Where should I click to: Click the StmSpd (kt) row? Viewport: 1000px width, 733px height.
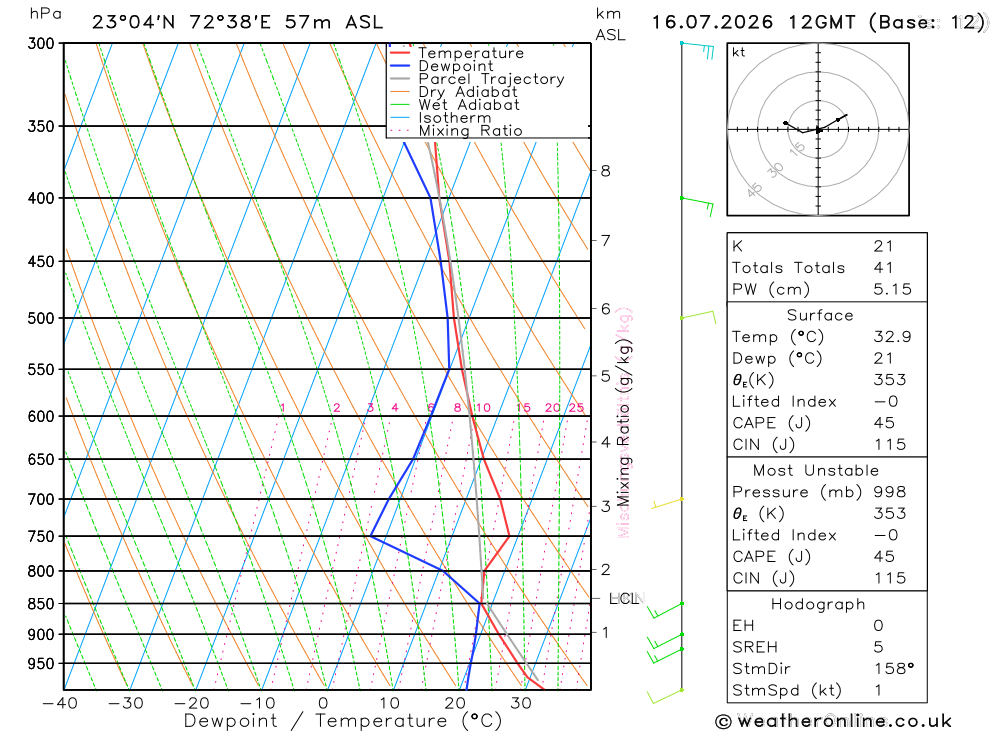(827, 690)
